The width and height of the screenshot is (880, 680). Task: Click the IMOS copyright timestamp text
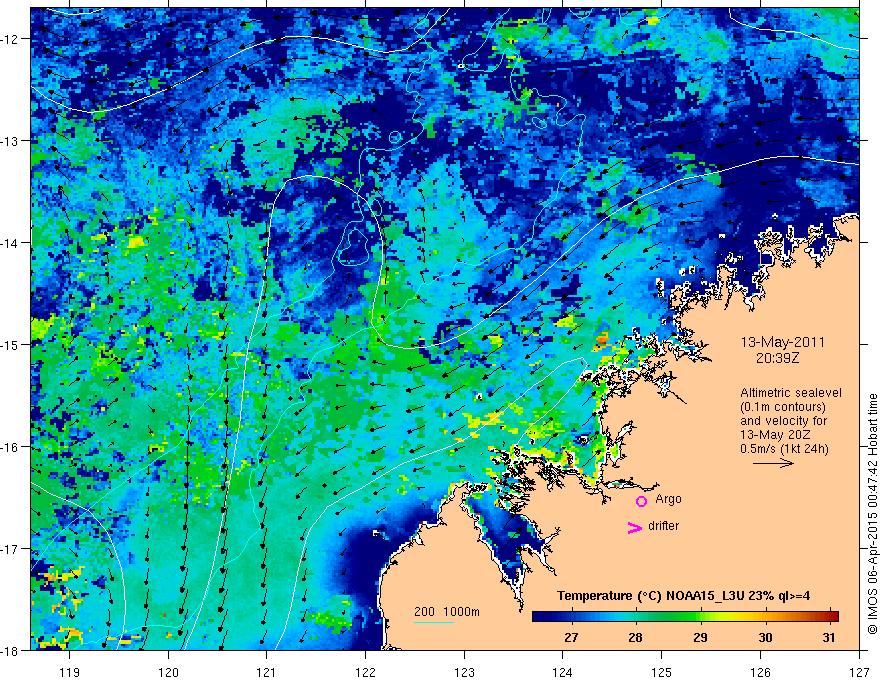pos(873,513)
